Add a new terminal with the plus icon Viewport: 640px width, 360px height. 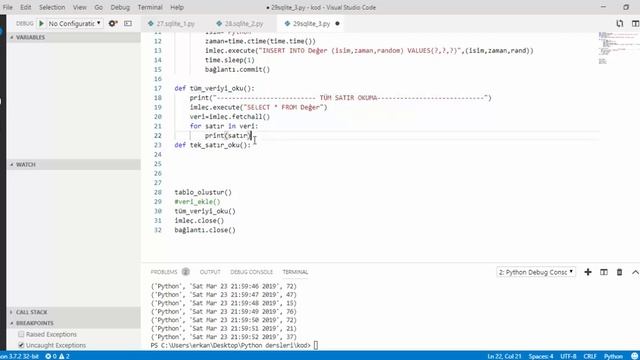coord(588,272)
